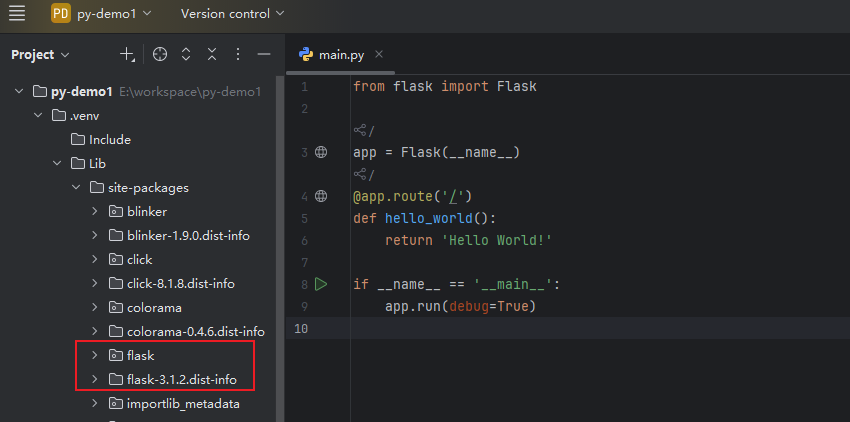Image resolution: width=850 pixels, height=422 pixels.
Task: Select the Include folder in tree
Action: [109, 140]
